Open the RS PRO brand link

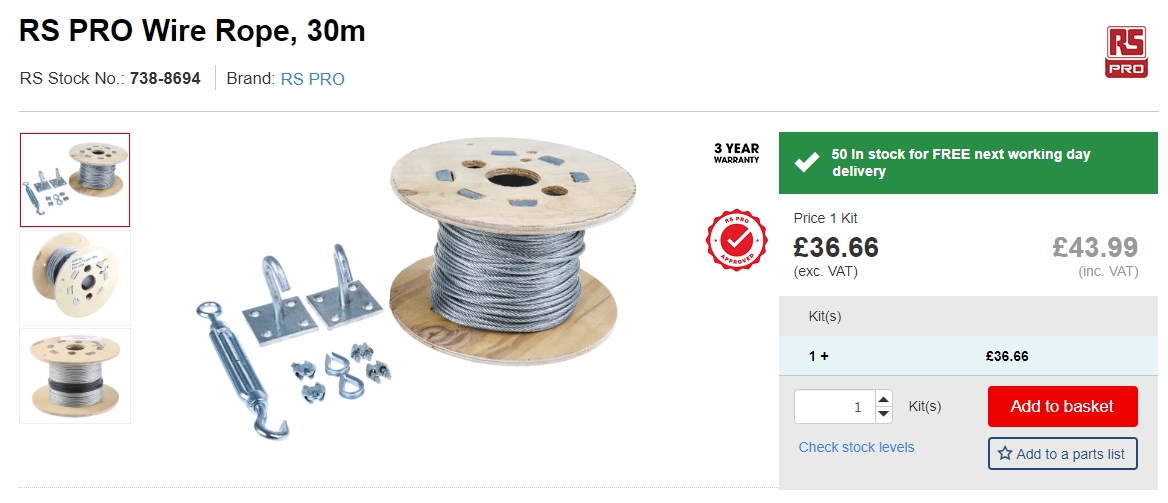[x=312, y=79]
